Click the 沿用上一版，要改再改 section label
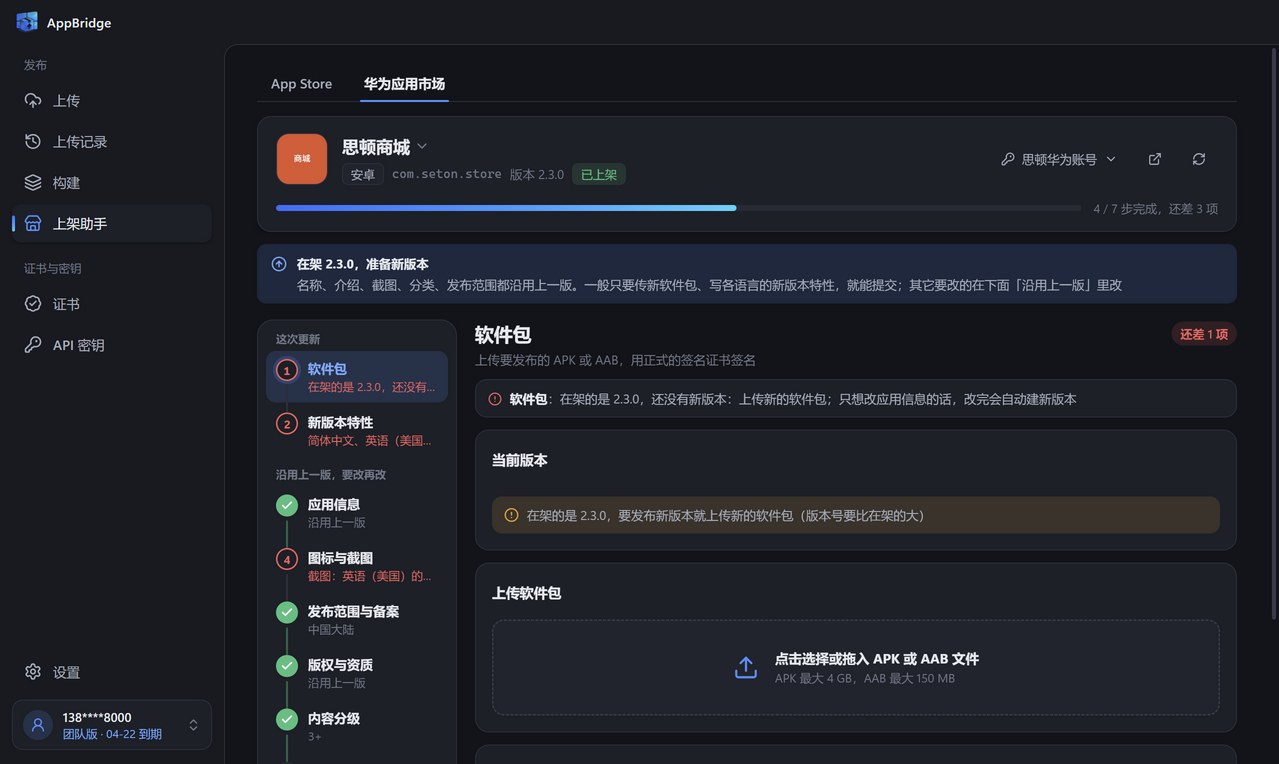This screenshot has width=1279, height=764. coord(331,475)
